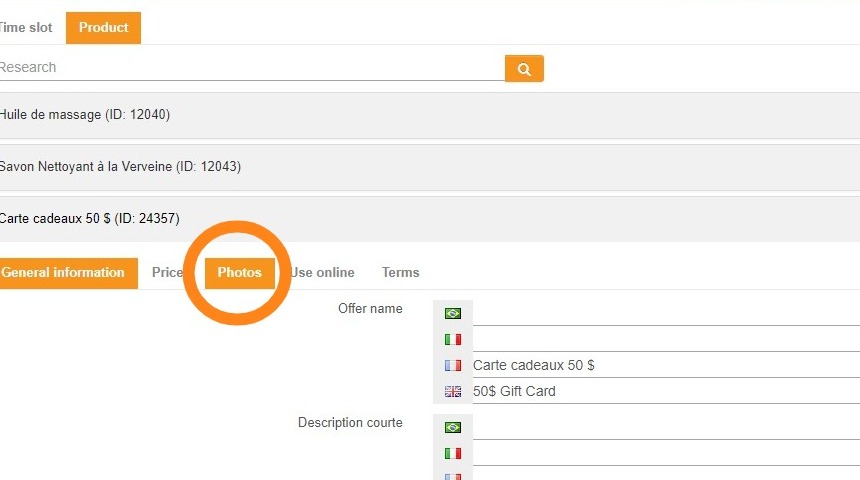Click the empty Italian Offer name field
Viewport: 860px width, 480px height.
666,340
